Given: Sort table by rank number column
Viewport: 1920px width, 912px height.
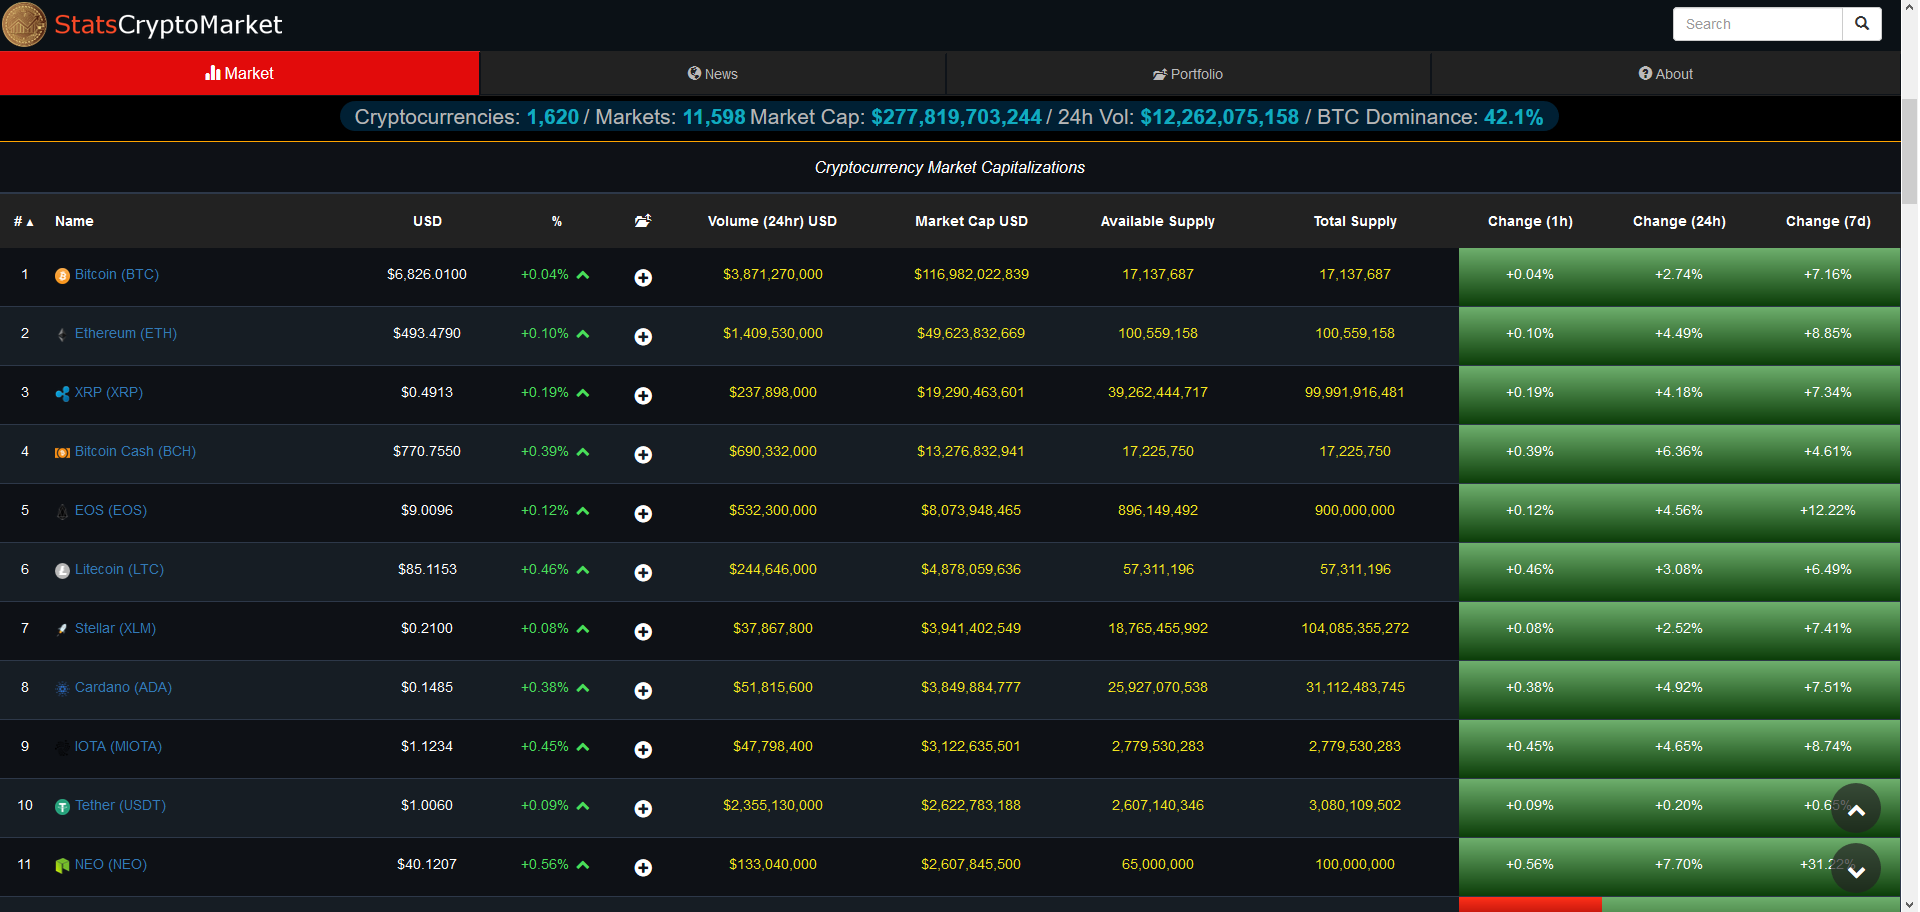Looking at the screenshot, I should (x=24, y=221).
